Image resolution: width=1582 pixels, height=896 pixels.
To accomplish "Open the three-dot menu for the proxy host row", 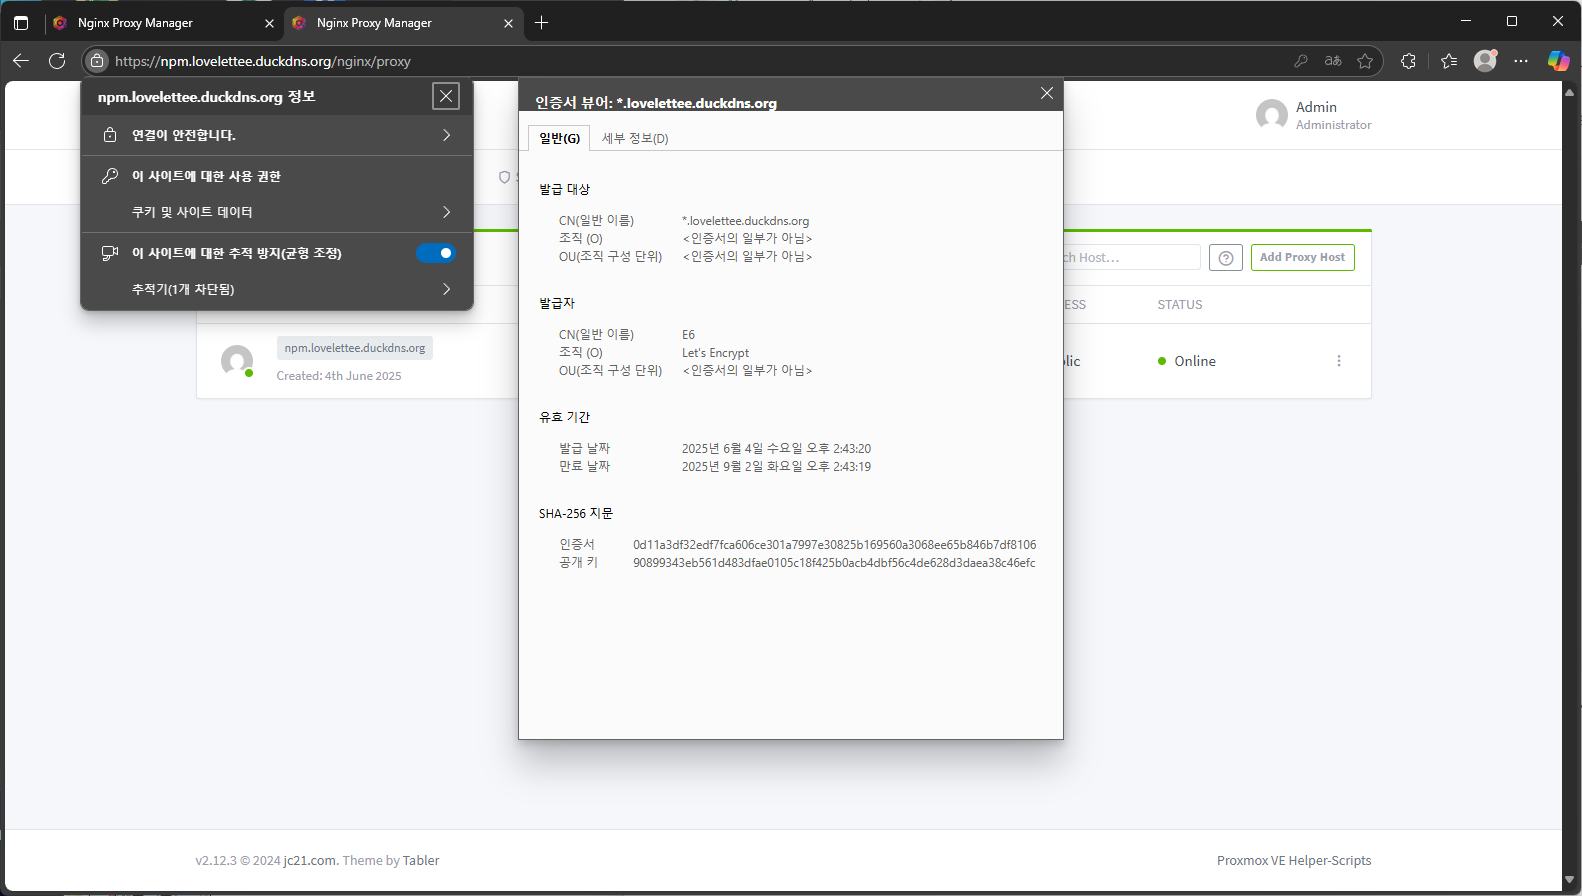I will [1339, 361].
